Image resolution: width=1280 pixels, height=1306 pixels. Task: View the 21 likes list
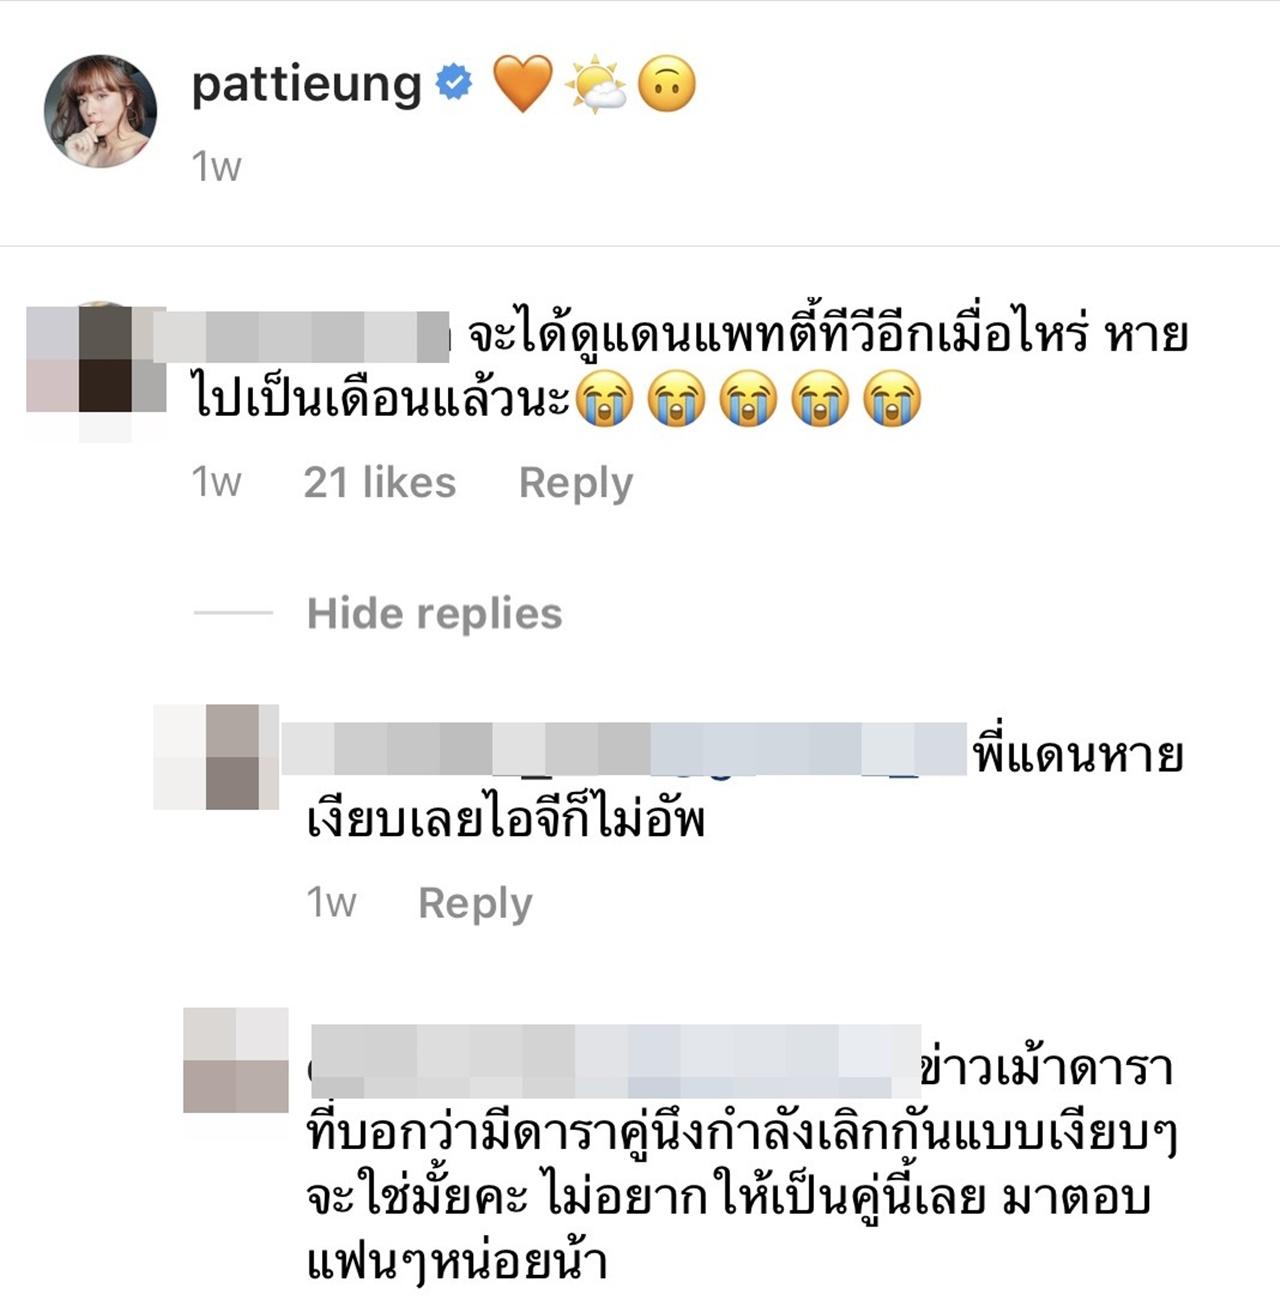[380, 483]
